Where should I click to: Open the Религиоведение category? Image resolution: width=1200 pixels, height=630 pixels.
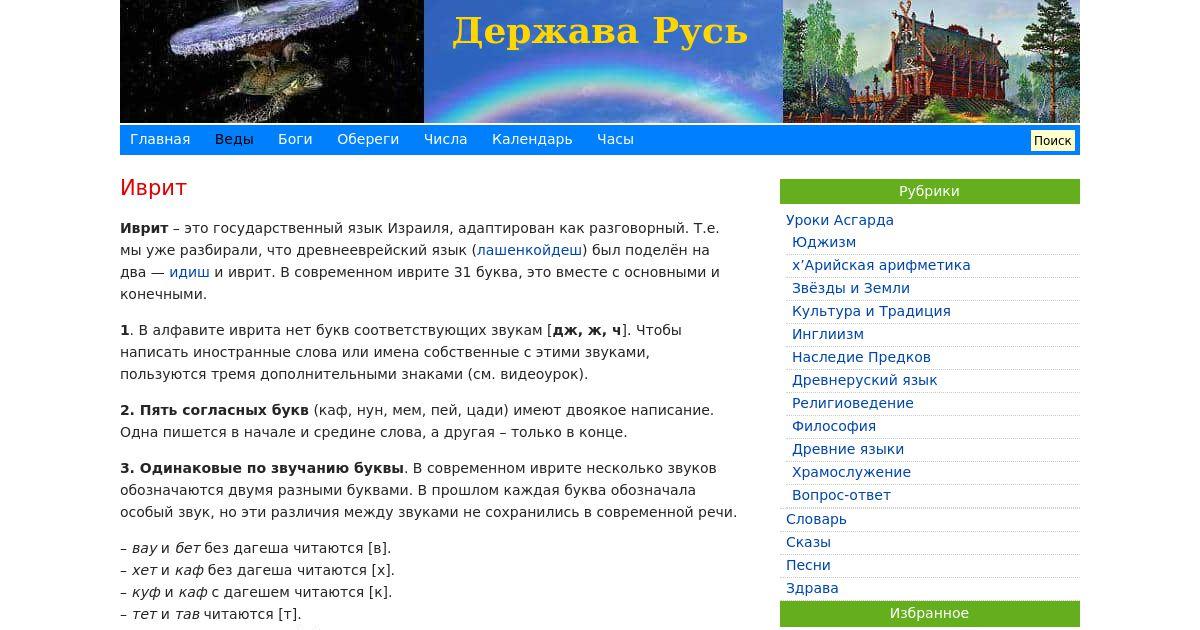(853, 403)
